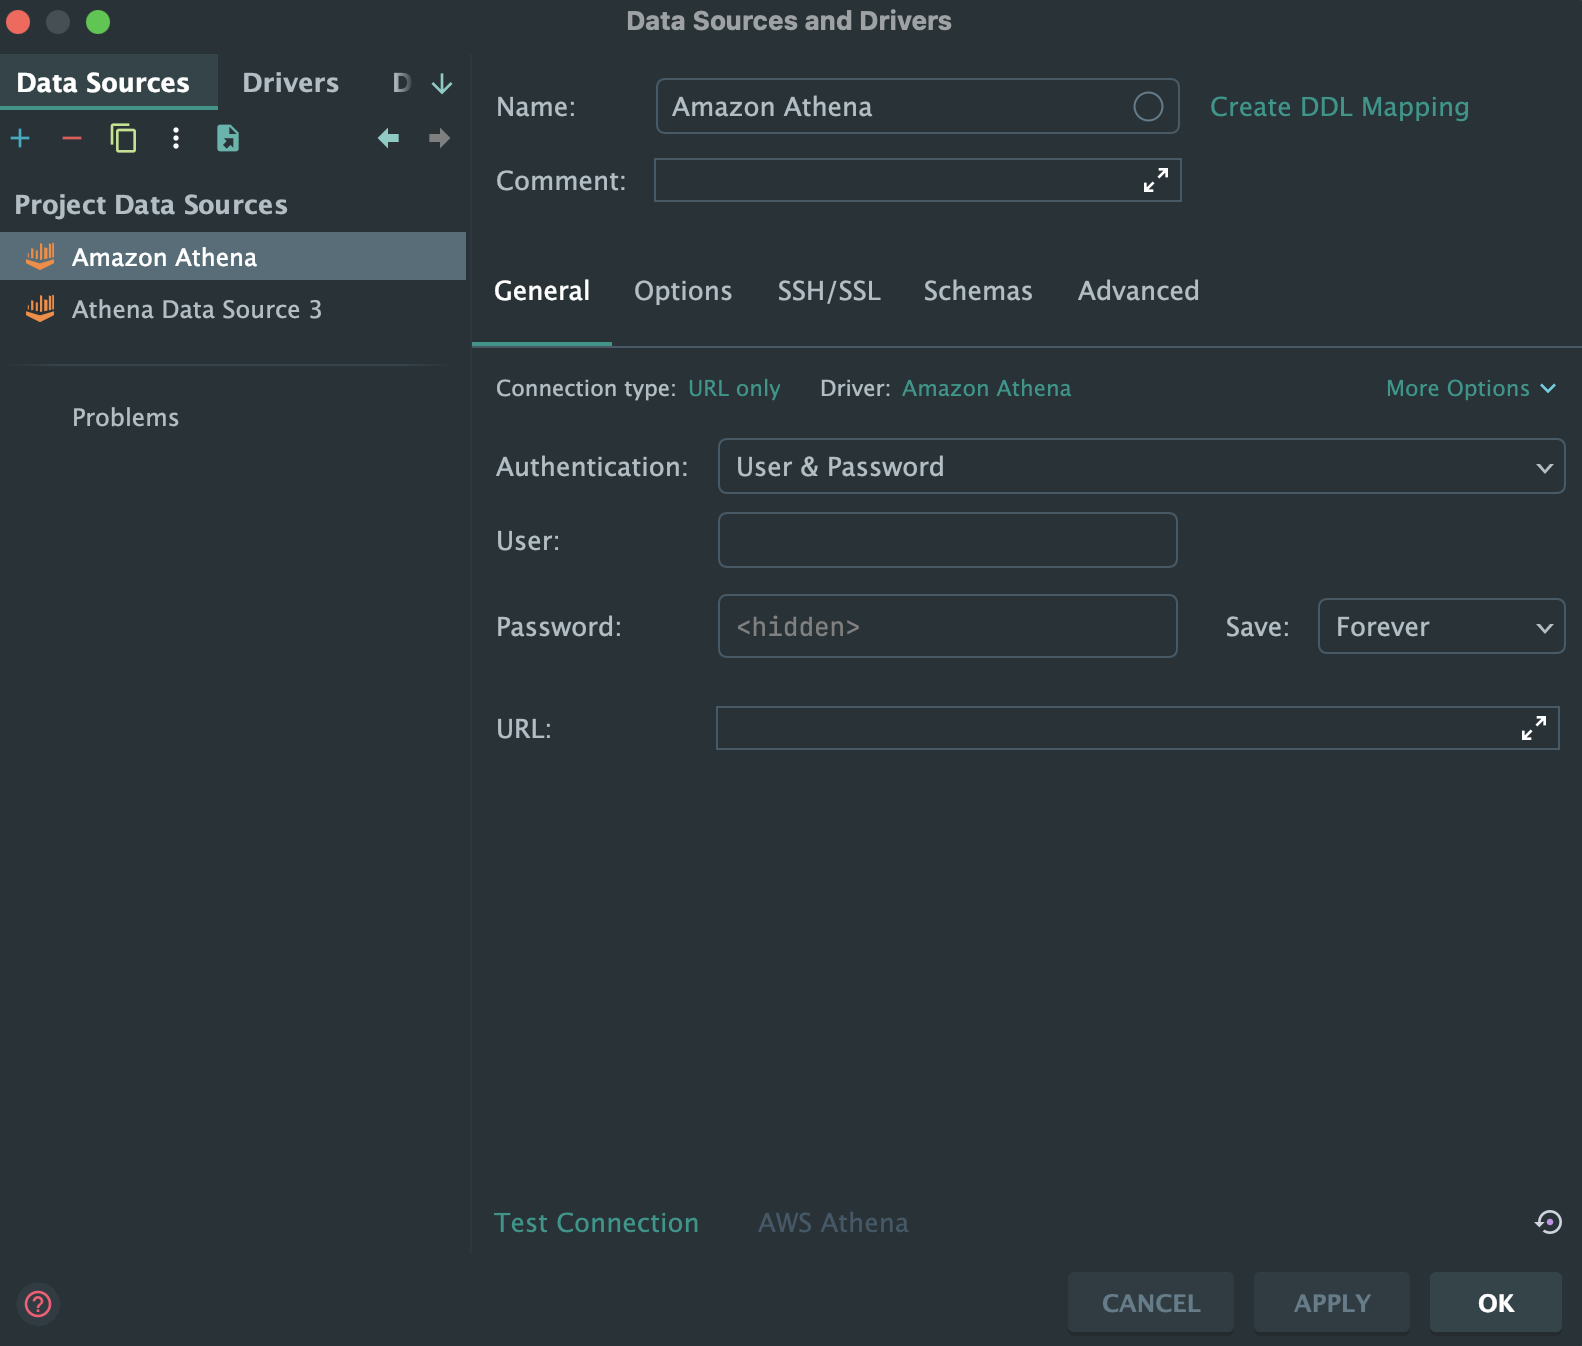Viewport: 1582px width, 1346px height.
Task: Open the Save password Forever dropdown
Action: click(1441, 626)
